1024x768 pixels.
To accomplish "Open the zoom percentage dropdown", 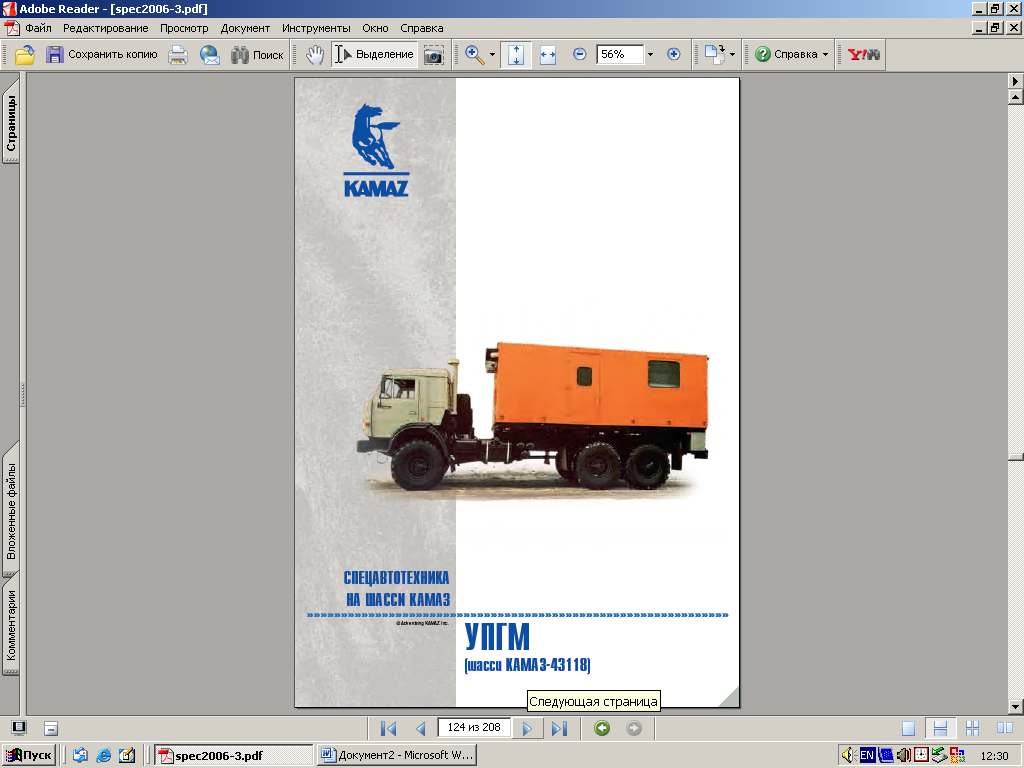I will pyautogui.click(x=650, y=55).
